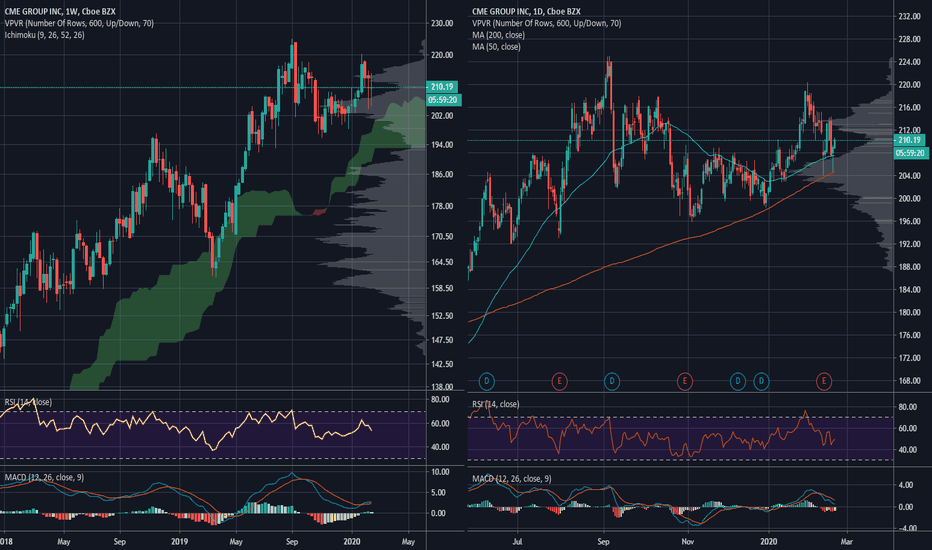The width and height of the screenshot is (932, 550).
Task: Click the 230.00 price axis label
Action: coord(442,23)
